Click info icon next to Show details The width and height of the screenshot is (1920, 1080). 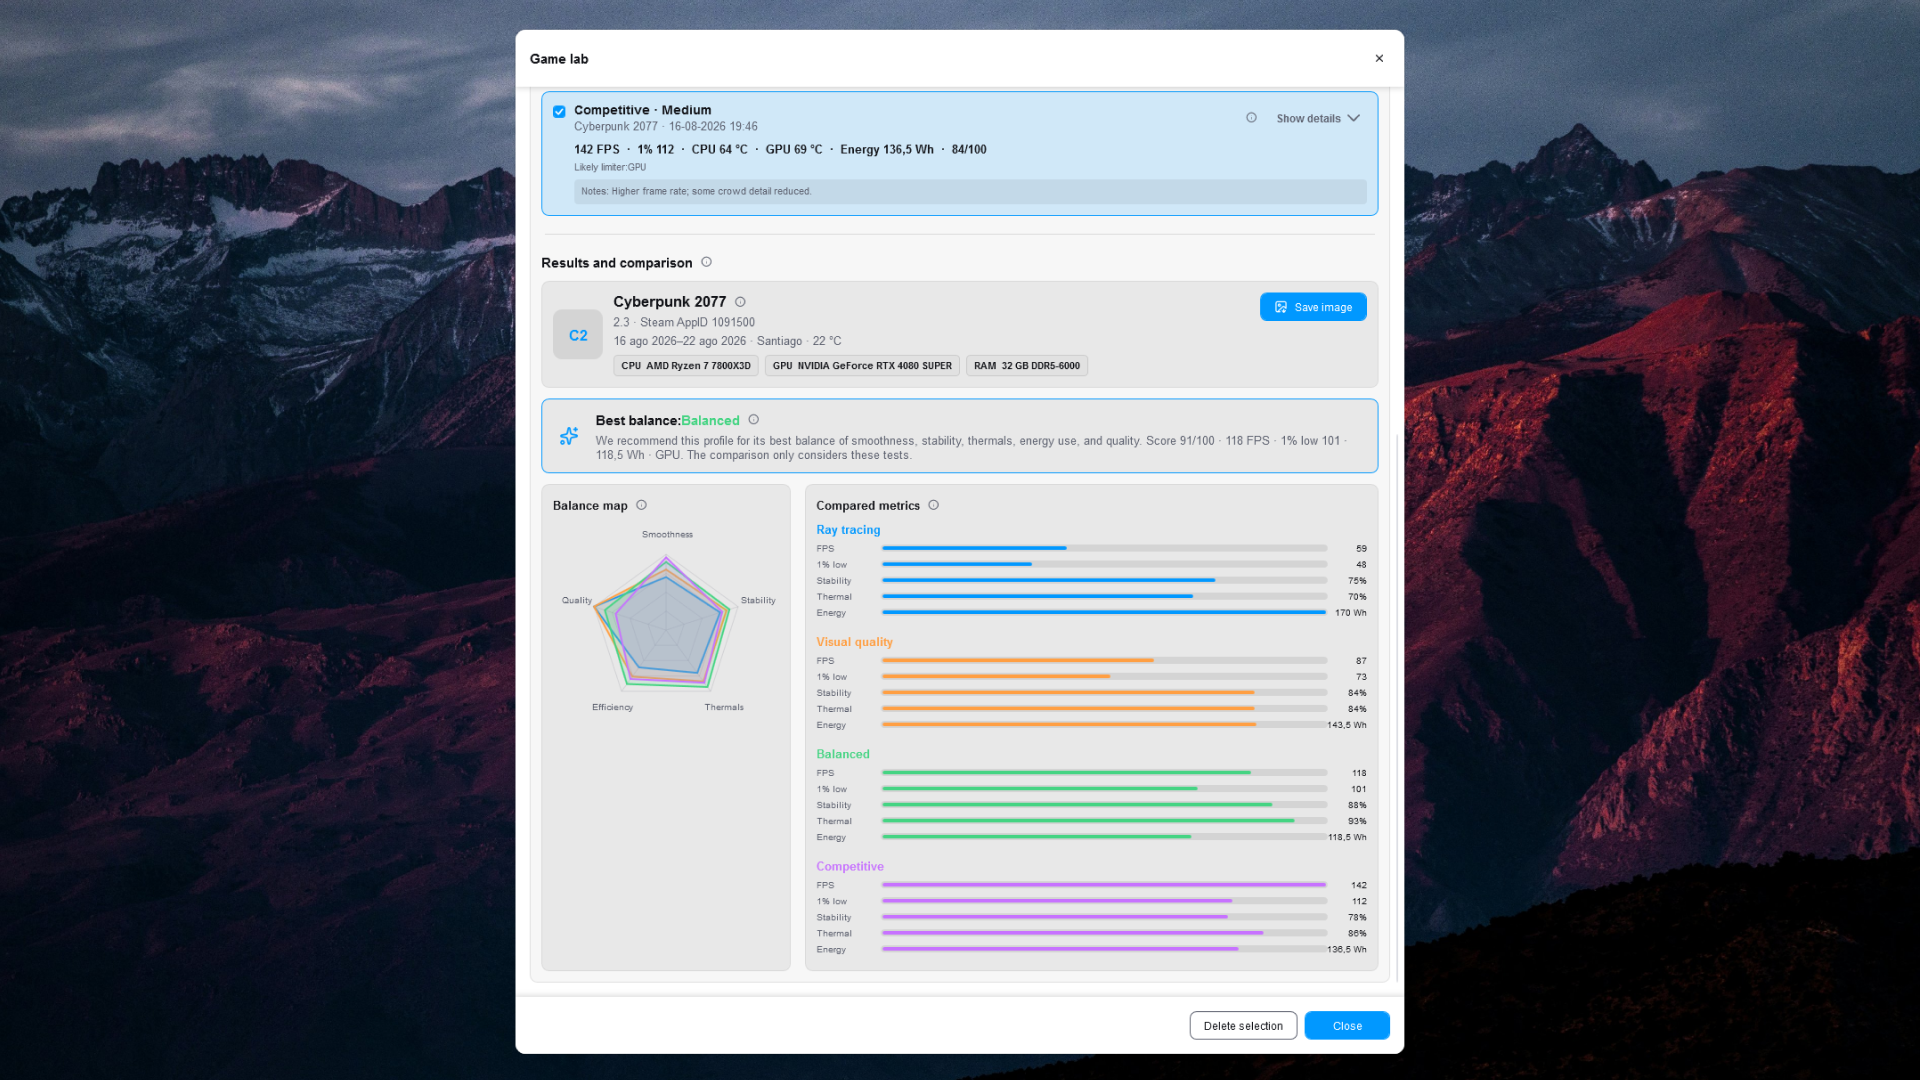tap(1251, 118)
